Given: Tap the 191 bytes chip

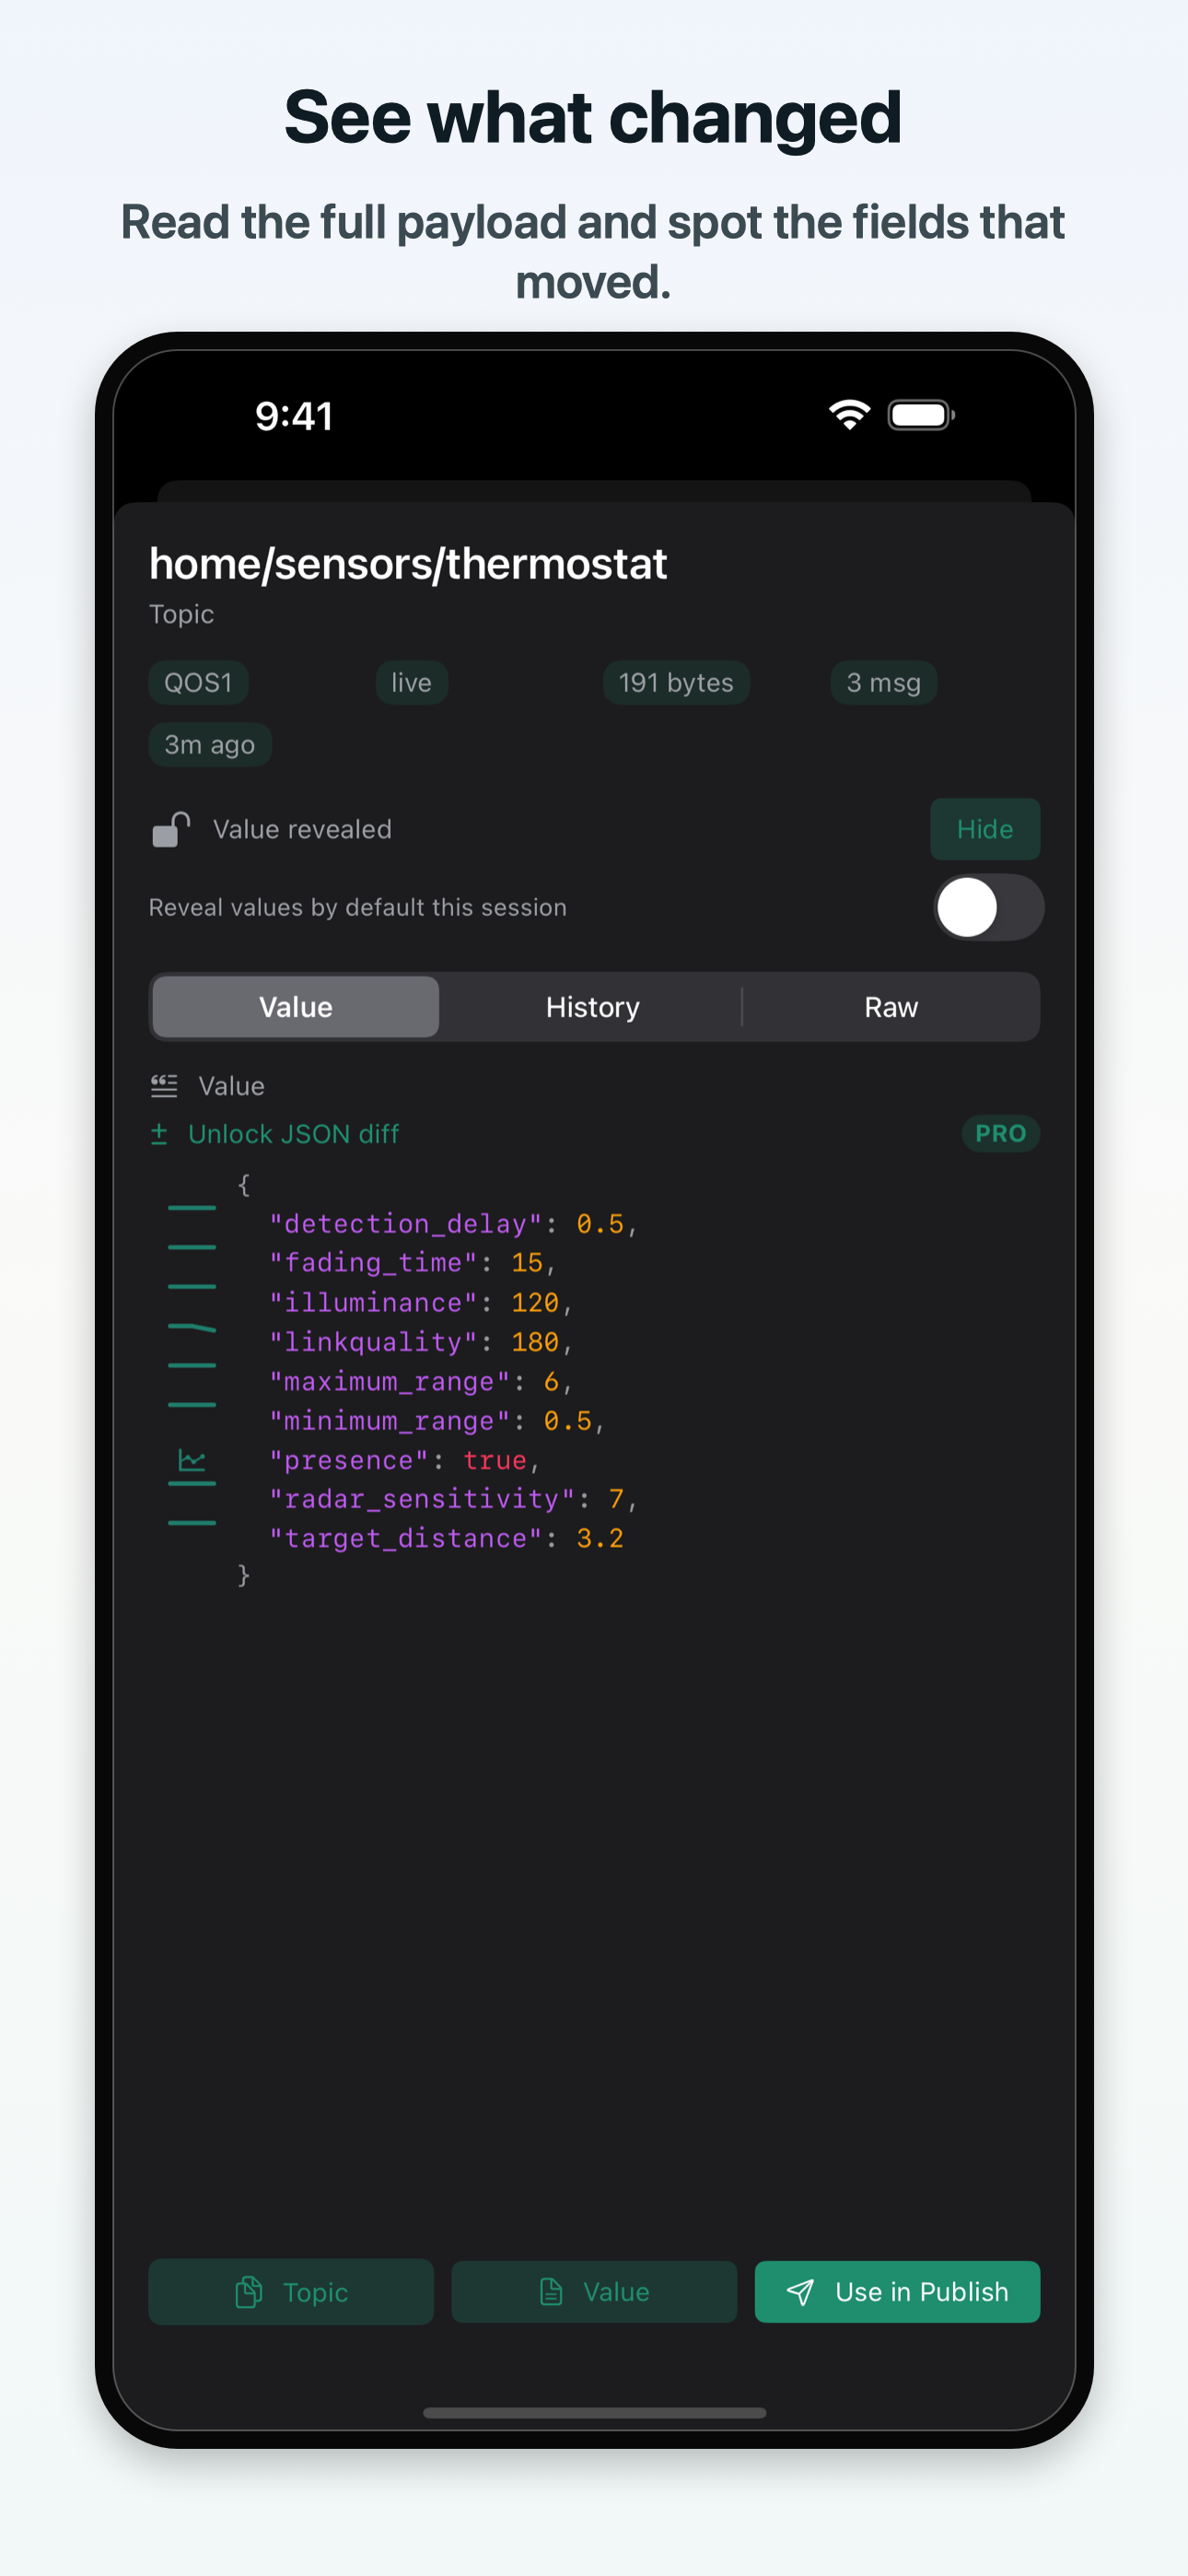Looking at the screenshot, I should [676, 682].
